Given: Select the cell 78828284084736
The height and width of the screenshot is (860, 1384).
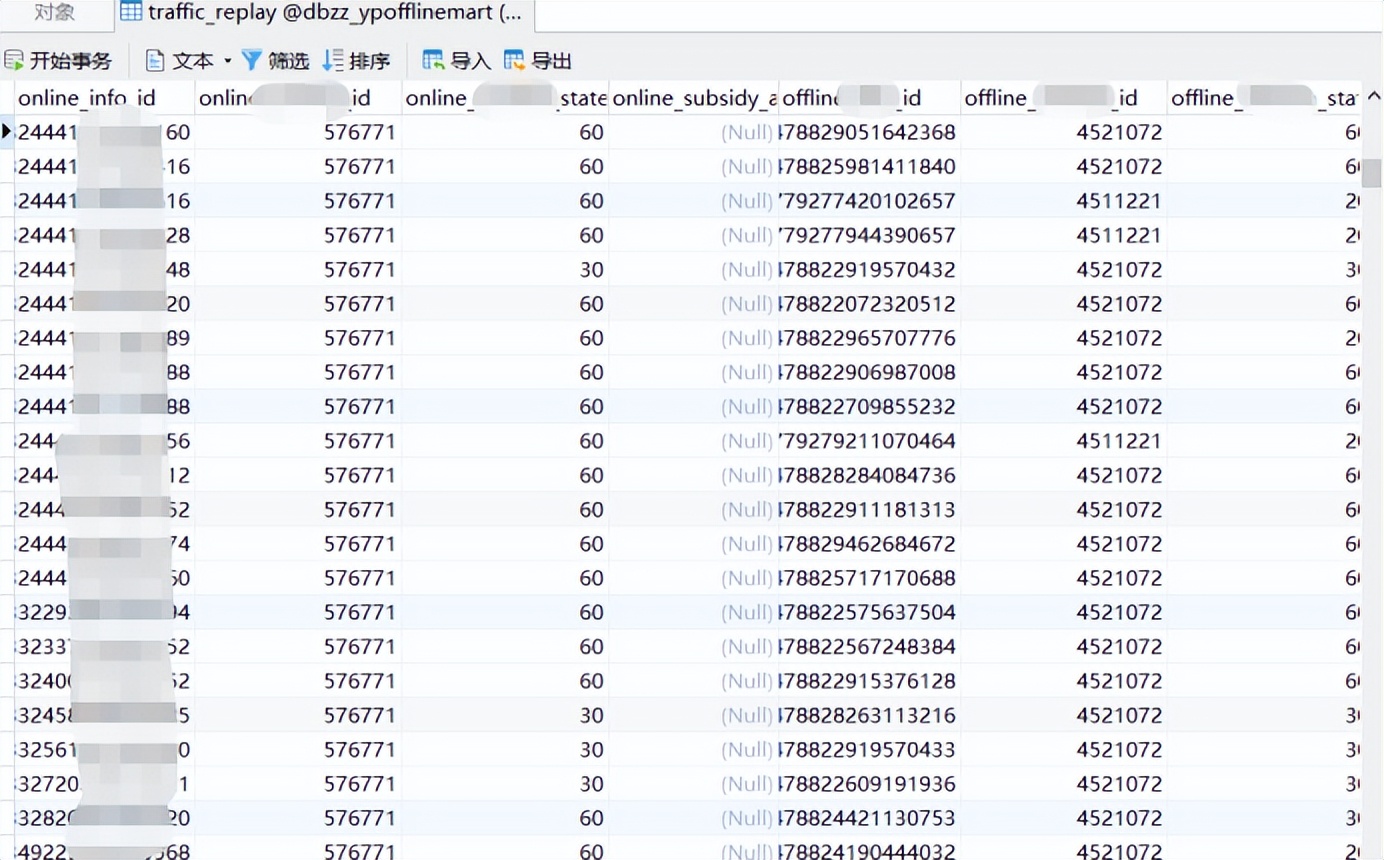Looking at the screenshot, I should tap(870, 475).
